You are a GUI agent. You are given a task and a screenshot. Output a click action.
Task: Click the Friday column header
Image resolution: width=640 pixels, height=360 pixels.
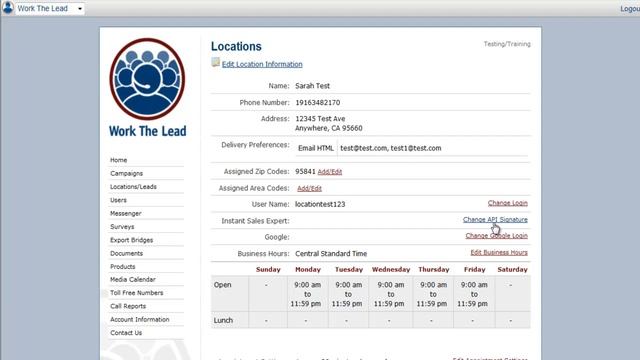pyautogui.click(x=474, y=269)
